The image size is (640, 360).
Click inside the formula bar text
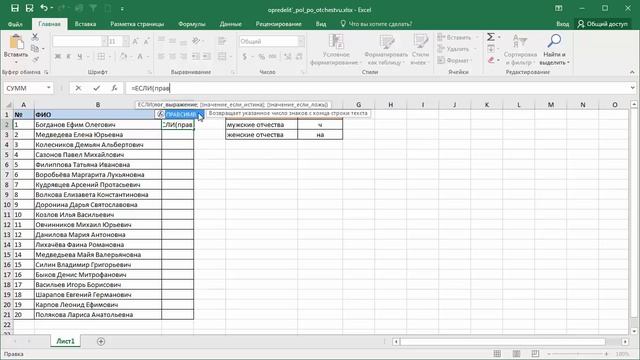pyautogui.click(x=150, y=88)
